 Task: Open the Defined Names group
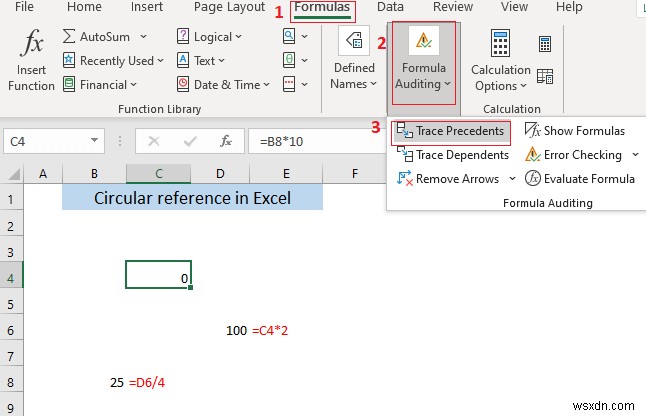pyautogui.click(x=354, y=59)
